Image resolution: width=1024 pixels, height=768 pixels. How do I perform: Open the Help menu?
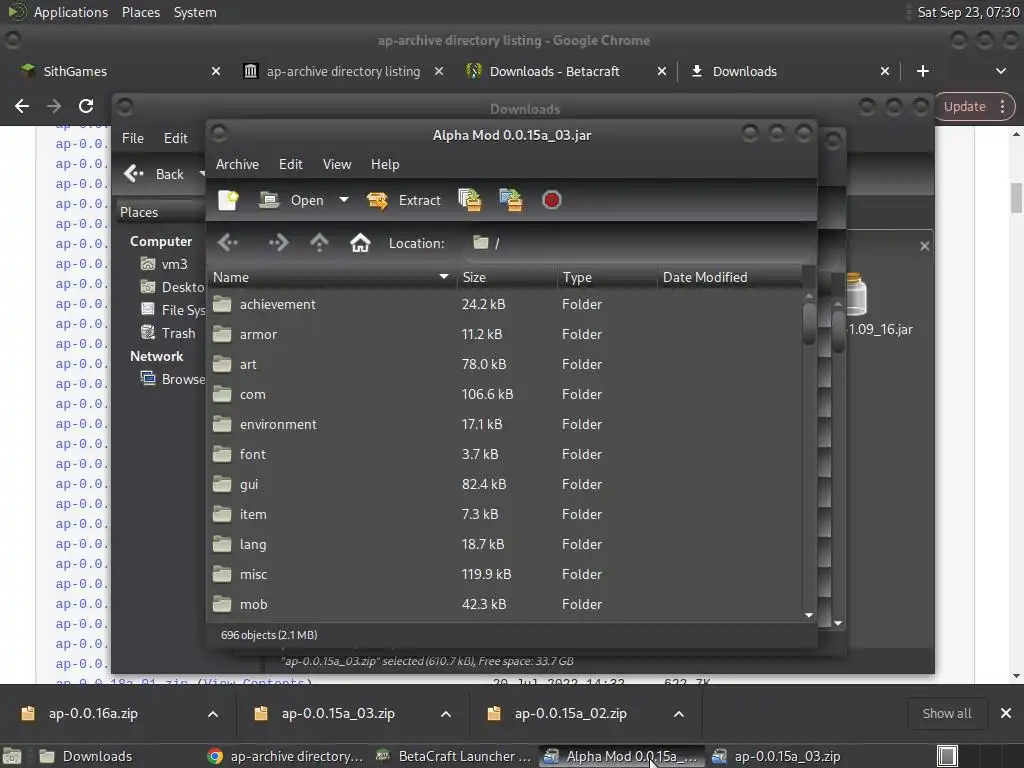385,164
